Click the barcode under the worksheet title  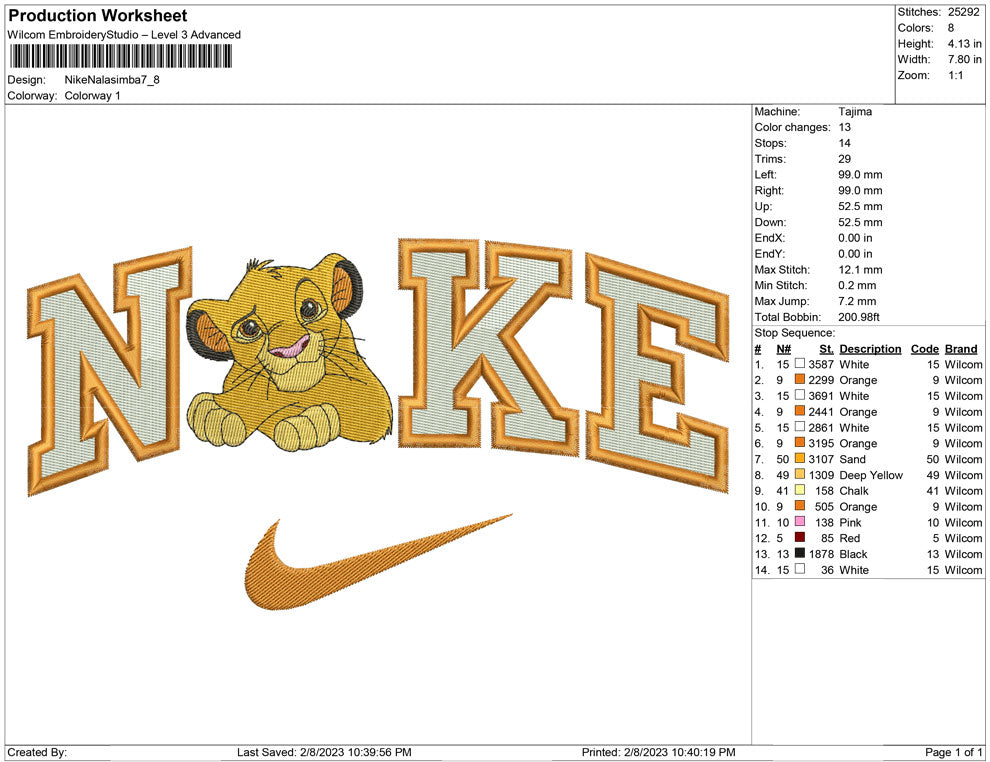pos(120,57)
